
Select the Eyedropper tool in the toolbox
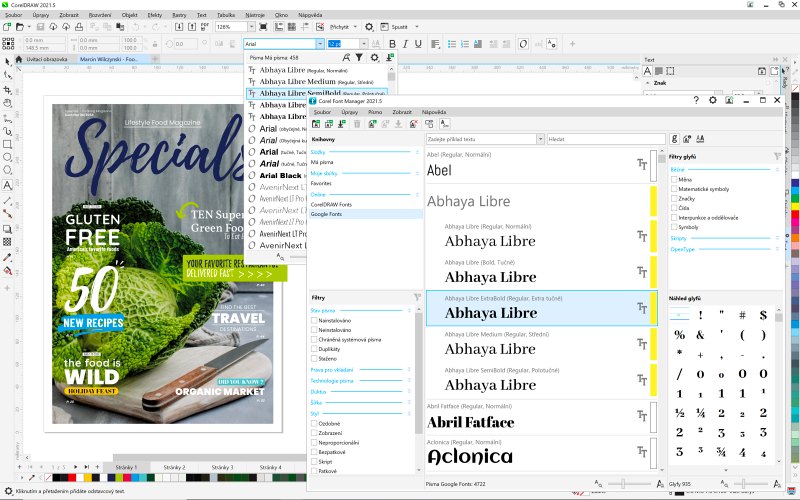point(8,258)
